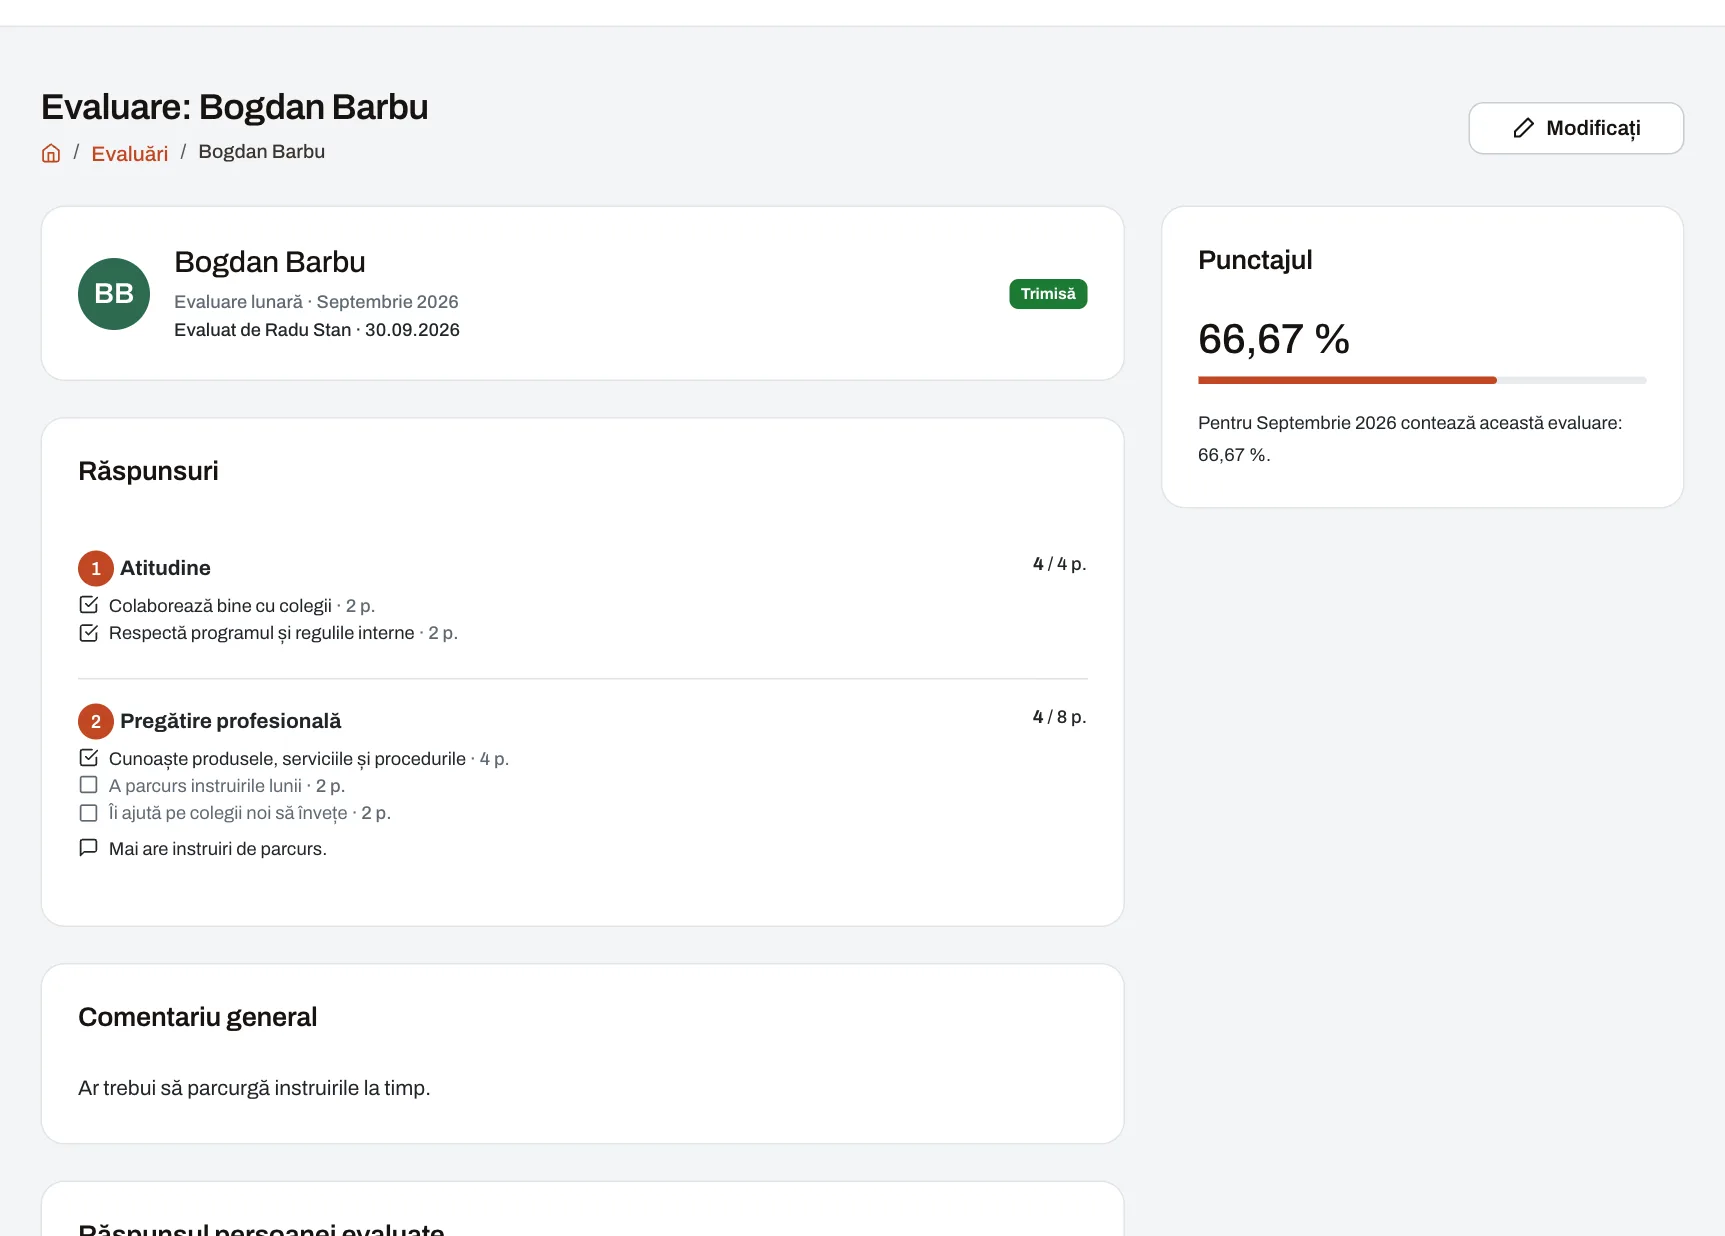Click the 'Pregătire profesională' criterion title
The height and width of the screenshot is (1236, 1725).
pyautogui.click(x=230, y=721)
